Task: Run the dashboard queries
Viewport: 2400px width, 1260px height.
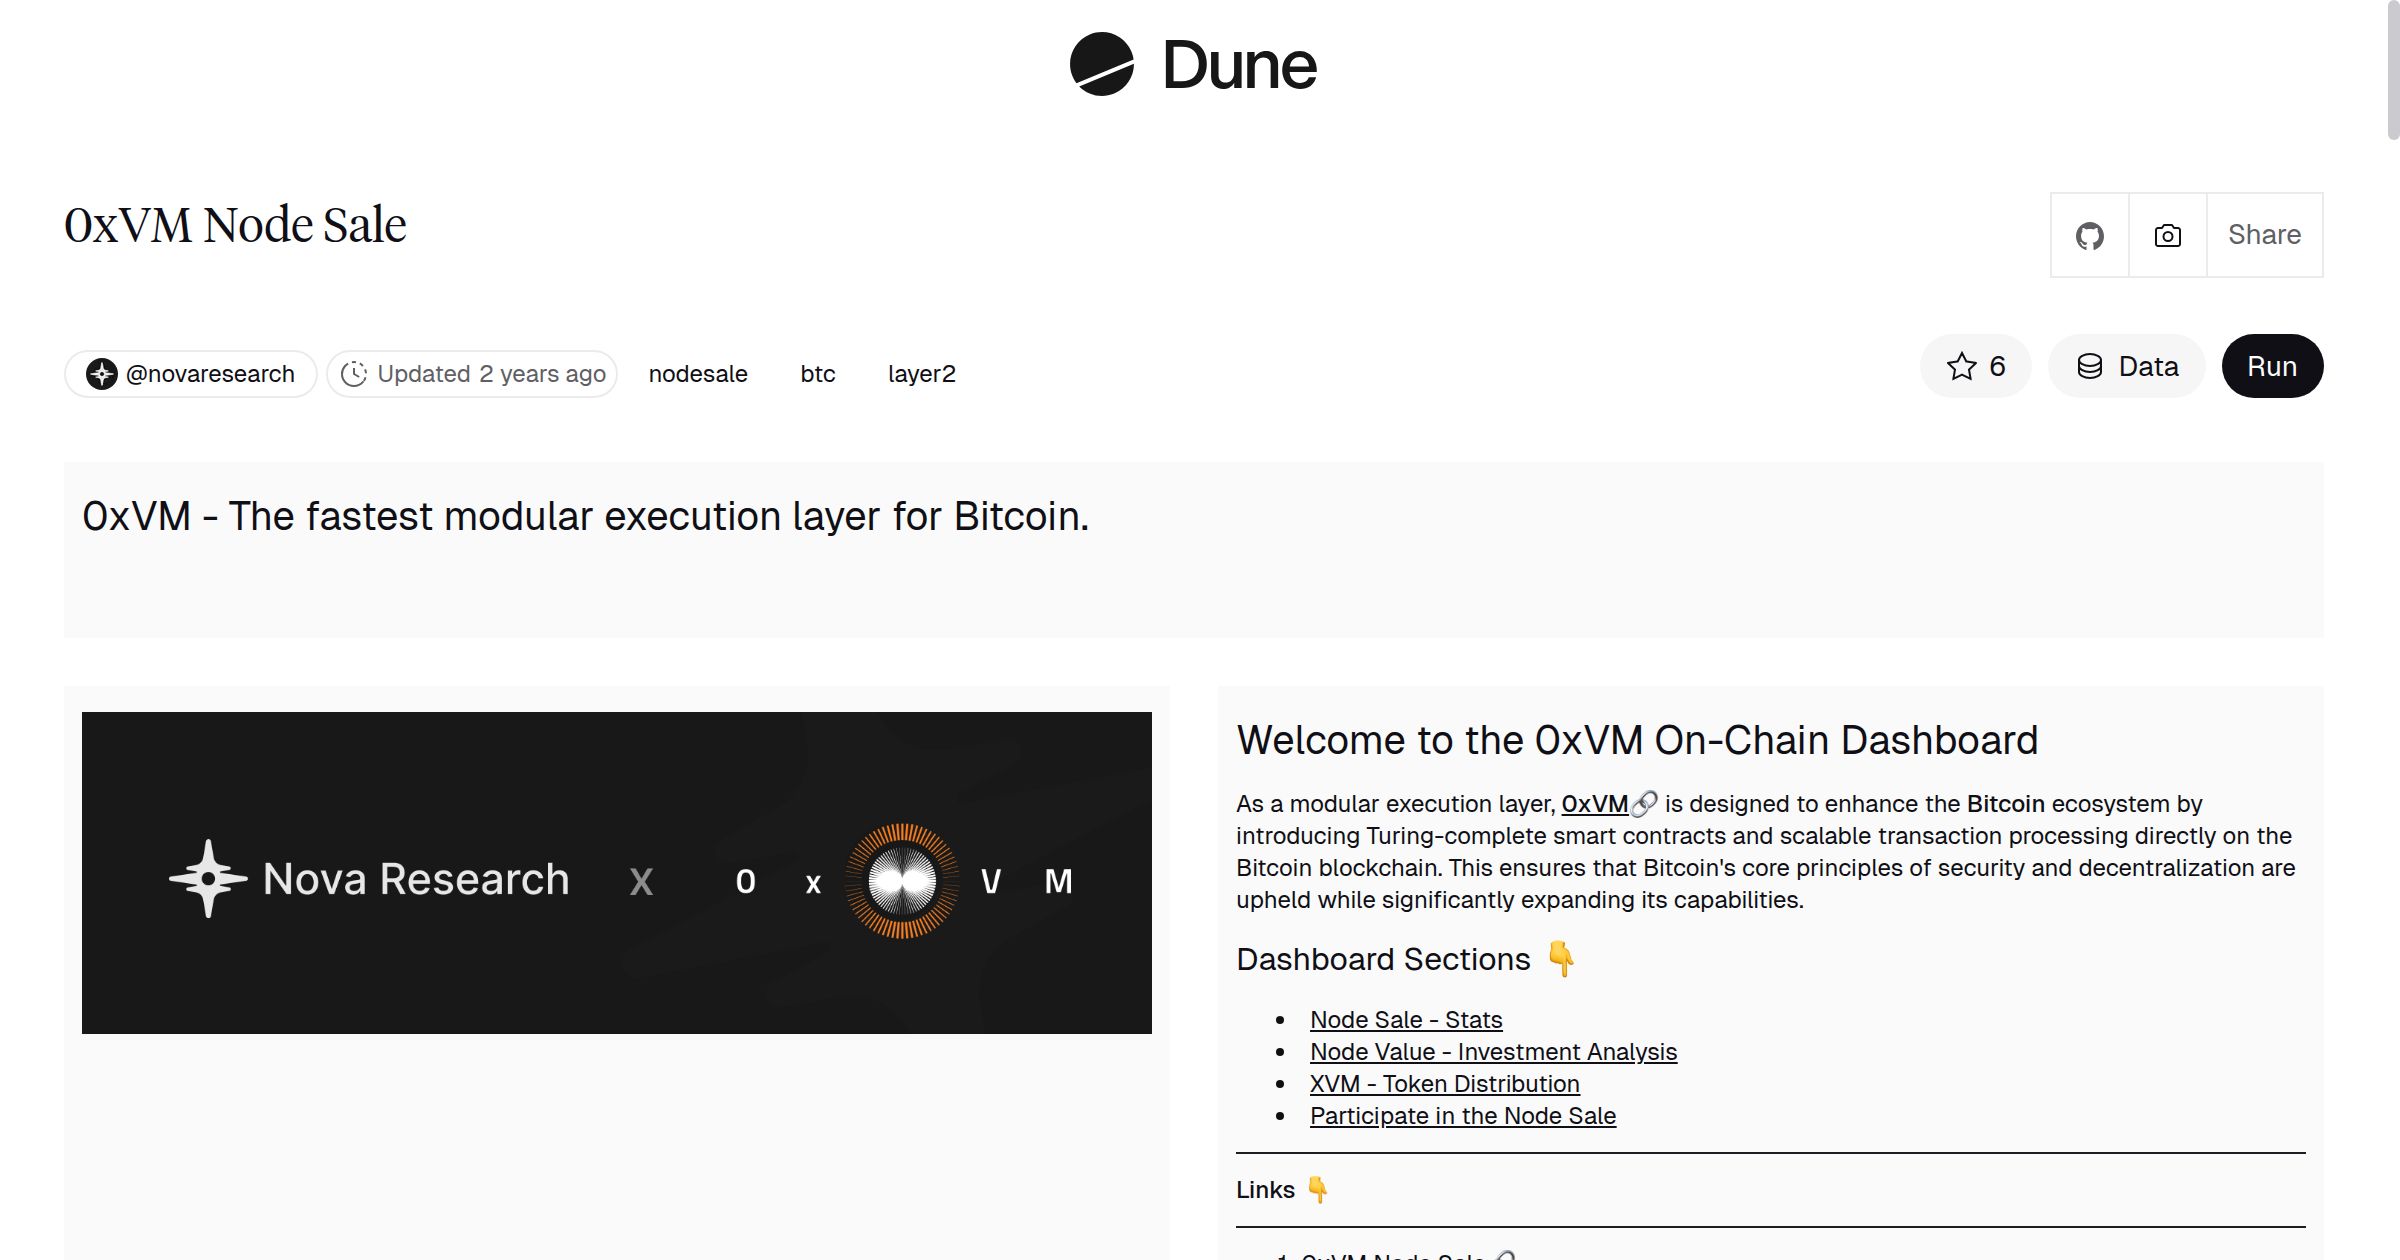Action: coord(2272,366)
